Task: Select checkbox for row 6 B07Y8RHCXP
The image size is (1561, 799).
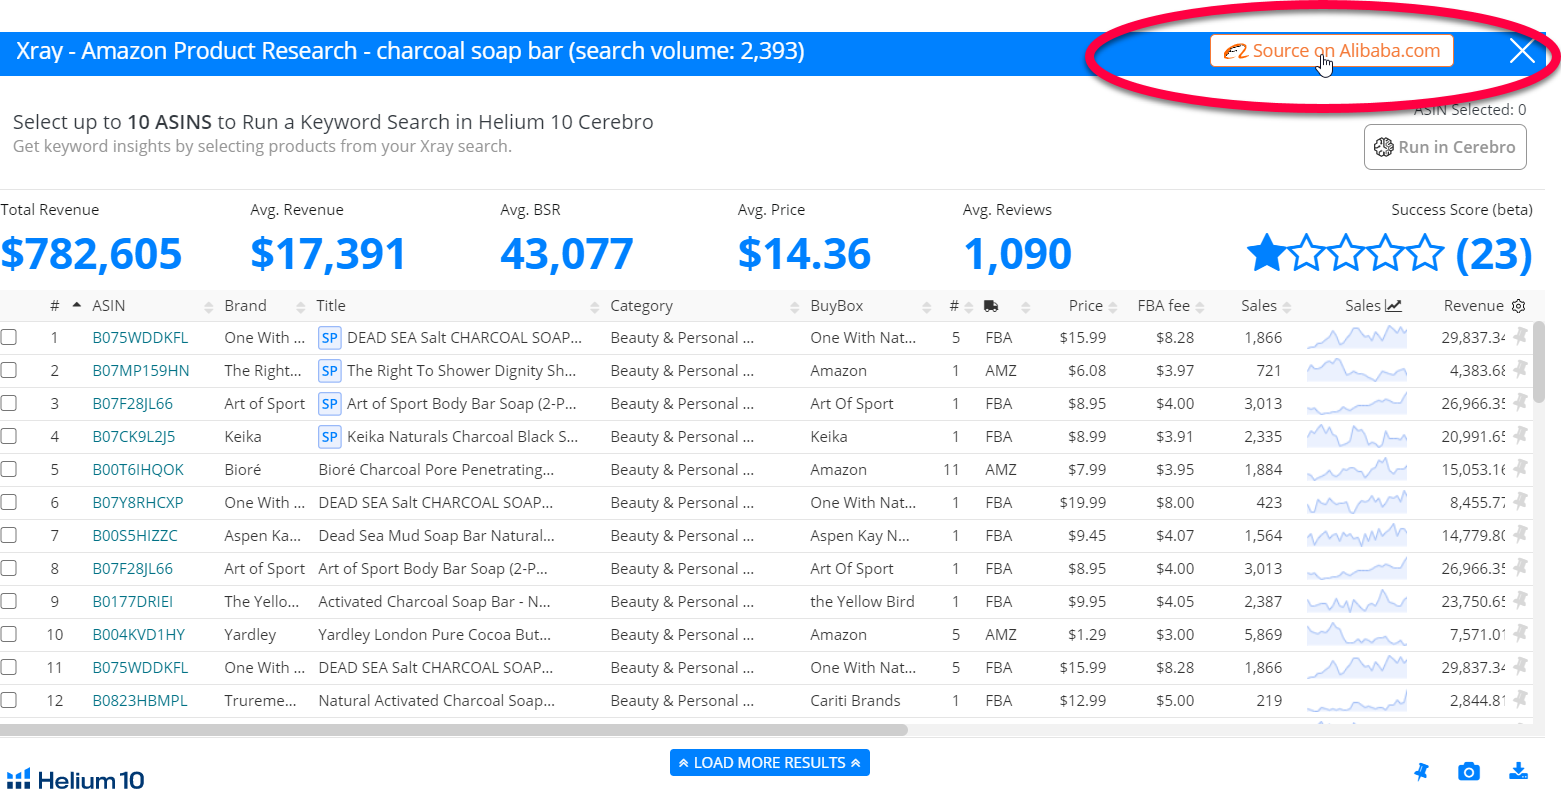Action: 9,503
